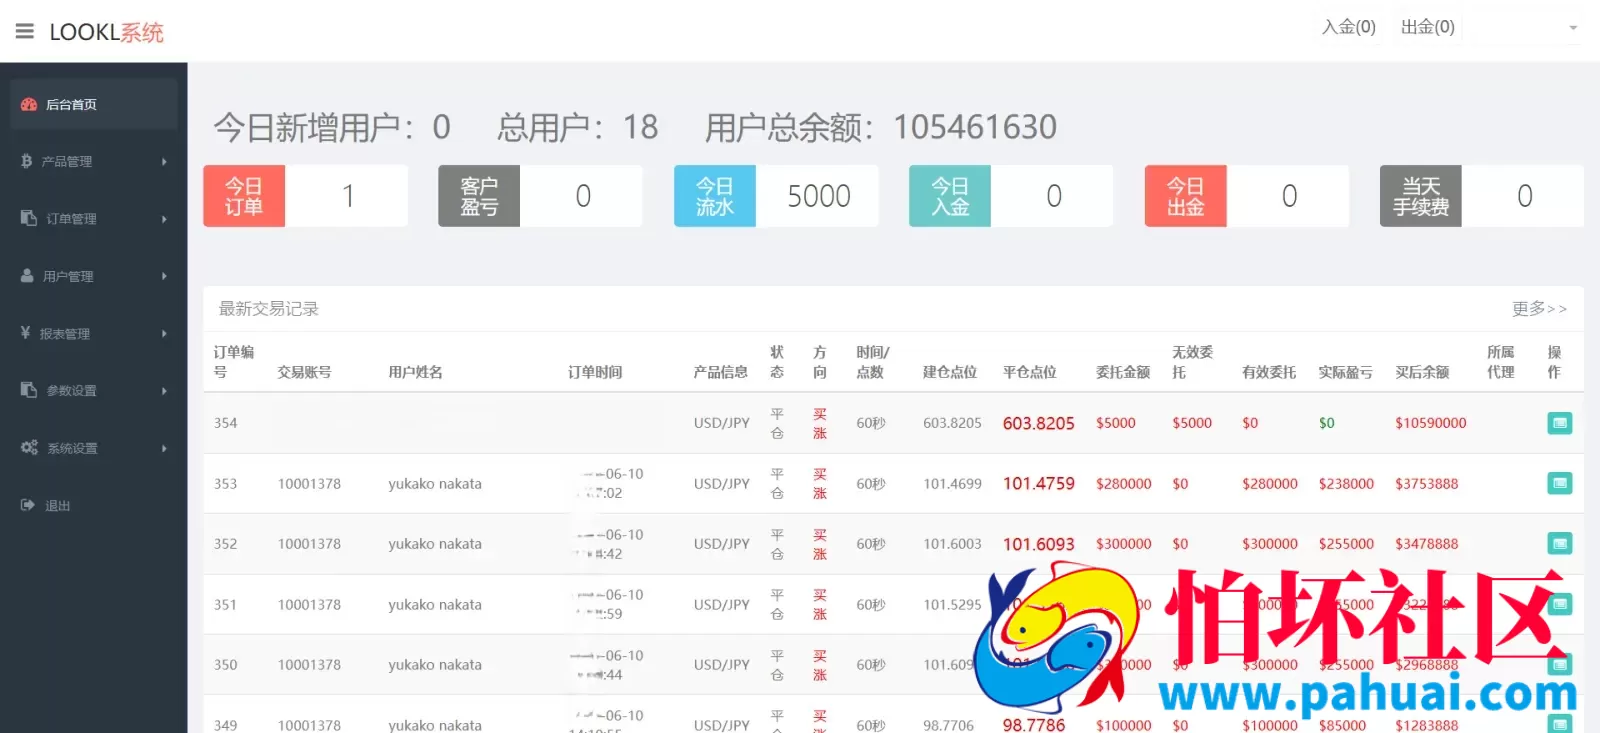This screenshot has height=733, width=1600.
Task: Click the user icon beside 用户管理
Action: [27, 275]
